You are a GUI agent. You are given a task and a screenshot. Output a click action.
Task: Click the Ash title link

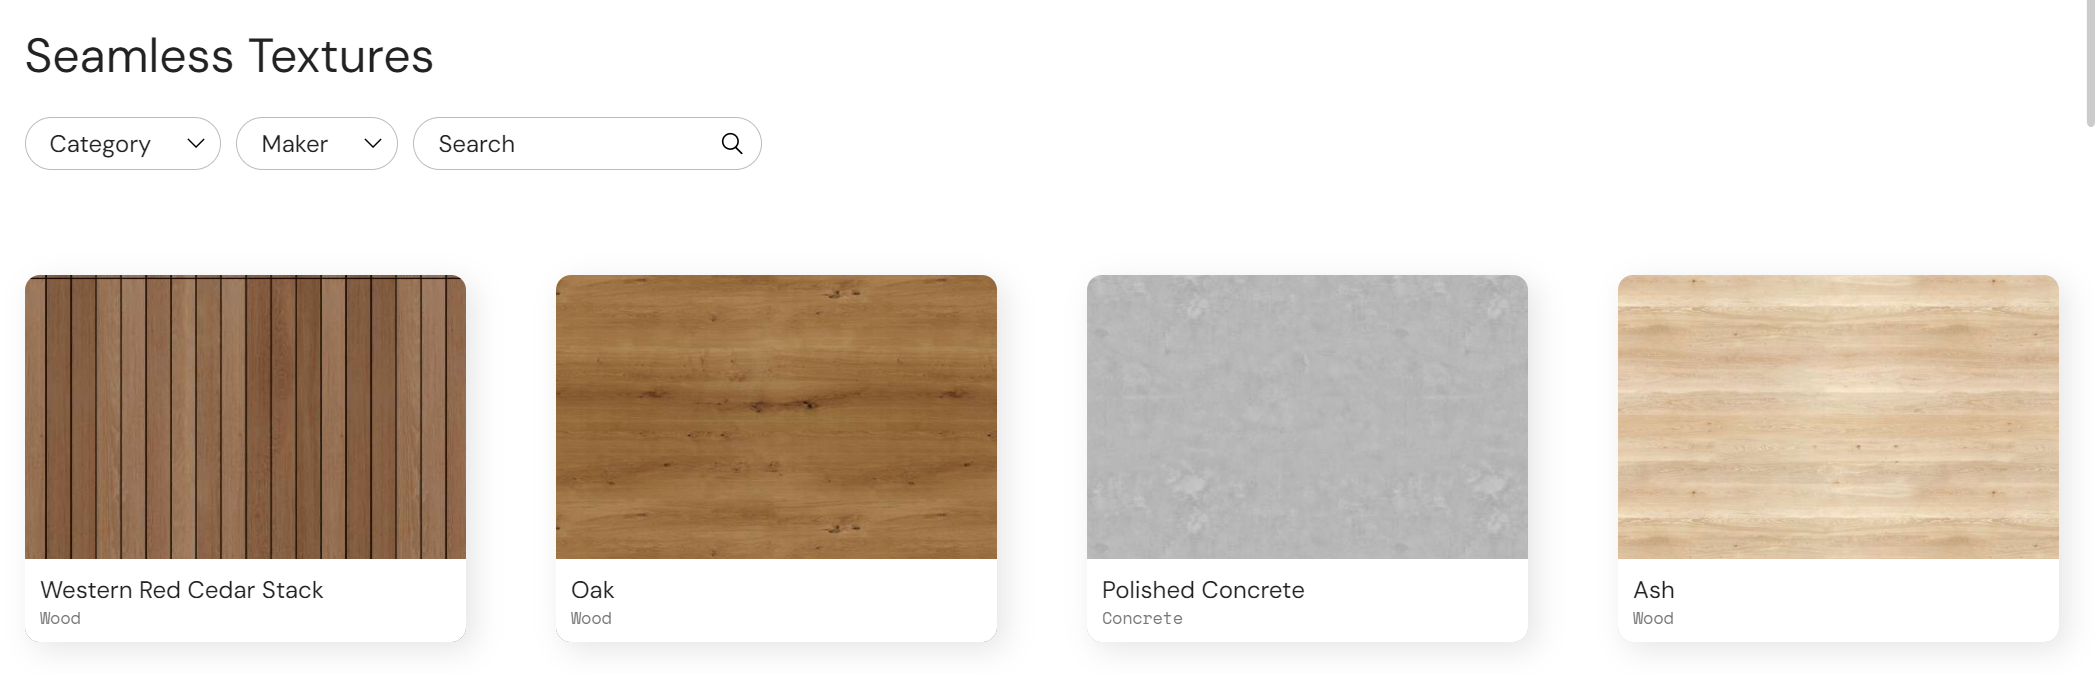click(x=1654, y=590)
